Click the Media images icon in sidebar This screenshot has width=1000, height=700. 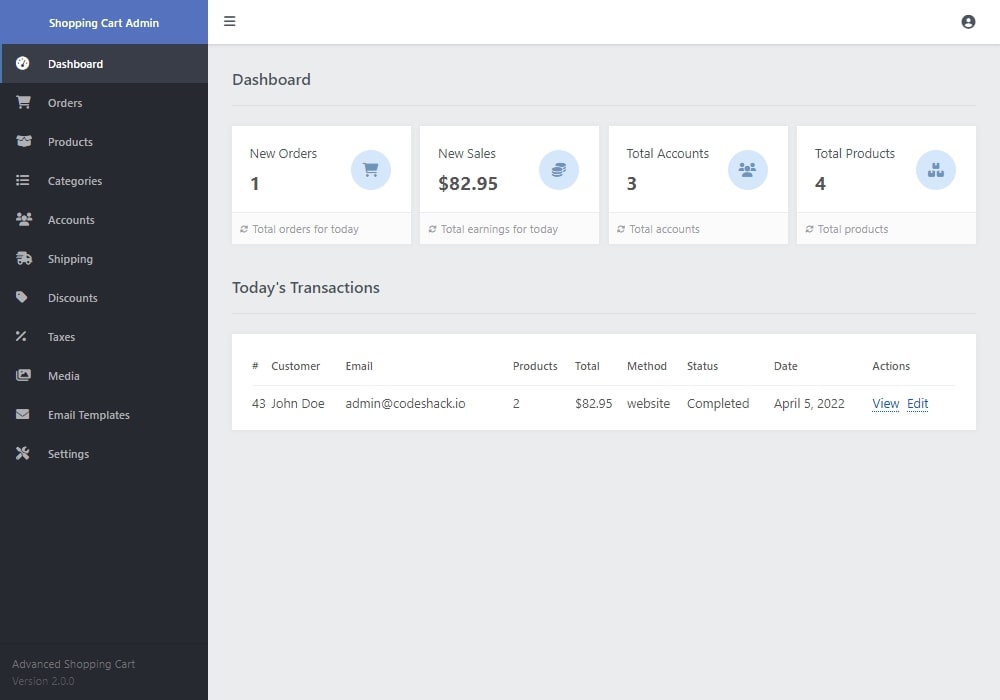click(x=23, y=375)
